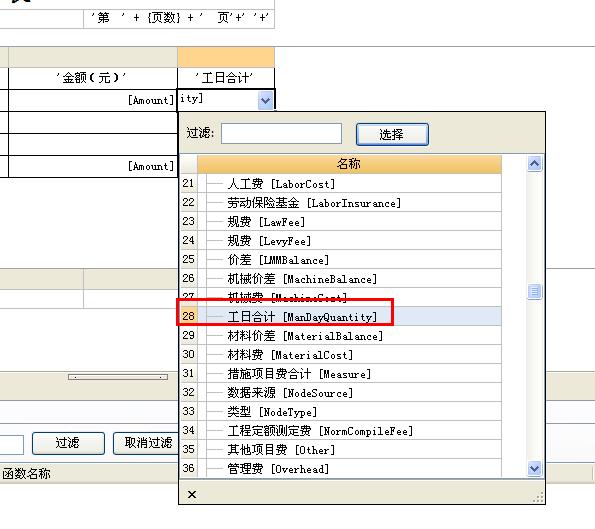Click row number 36 header
The width and height of the screenshot is (595, 529).
189,468
